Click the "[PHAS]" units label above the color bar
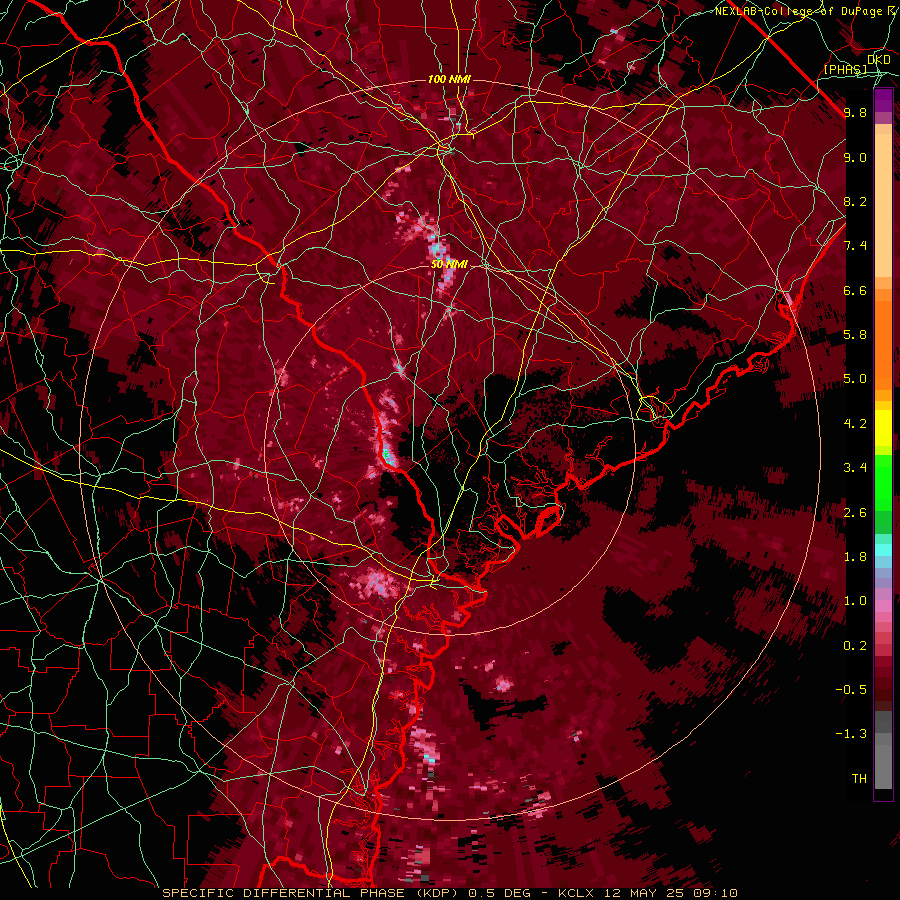Screen dimensions: 900x900 coord(846,70)
